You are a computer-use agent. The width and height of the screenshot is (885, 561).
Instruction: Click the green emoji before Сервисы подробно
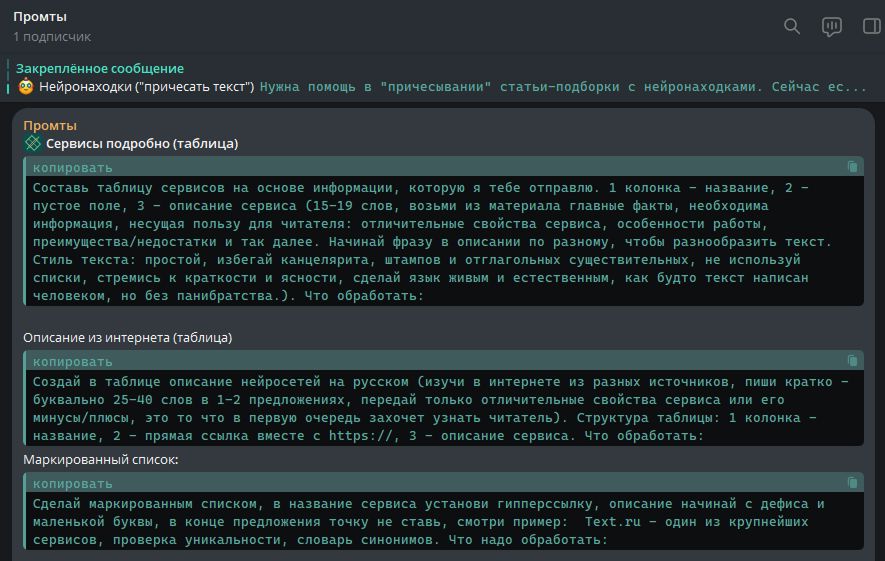(33, 144)
